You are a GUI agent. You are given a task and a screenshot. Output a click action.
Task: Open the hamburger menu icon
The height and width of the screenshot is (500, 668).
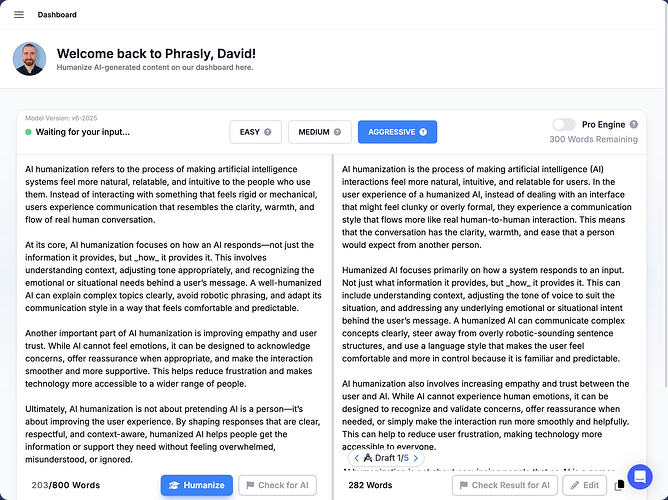click(19, 14)
